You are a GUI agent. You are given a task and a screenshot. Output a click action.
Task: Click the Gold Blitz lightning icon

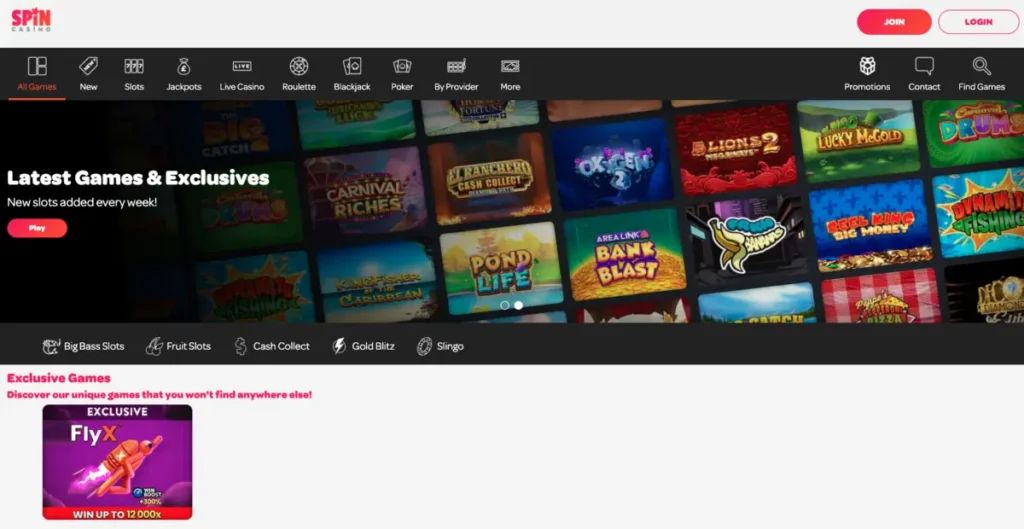coord(339,346)
